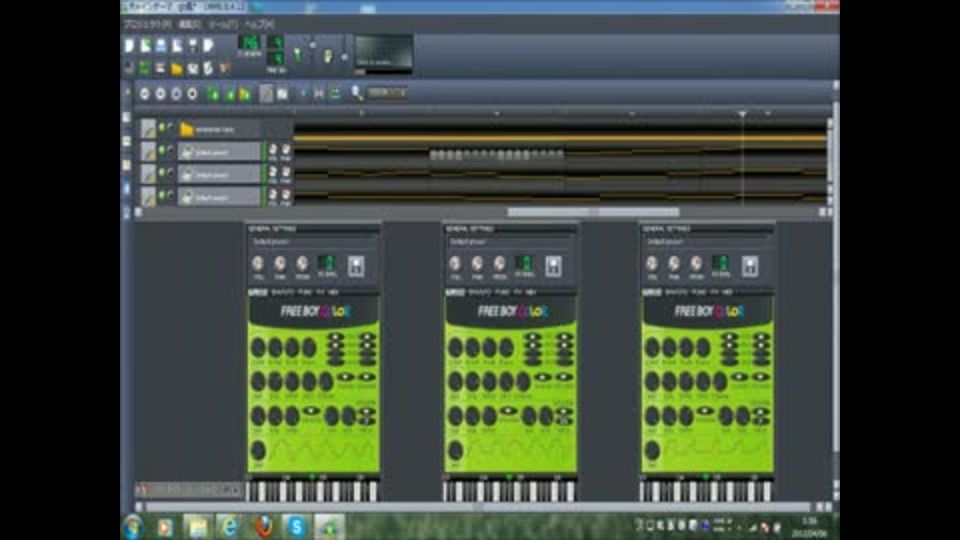The height and width of the screenshot is (540, 960).
Task: Click the orange-red icon ending second toolbar row
Action: click(x=225, y=68)
